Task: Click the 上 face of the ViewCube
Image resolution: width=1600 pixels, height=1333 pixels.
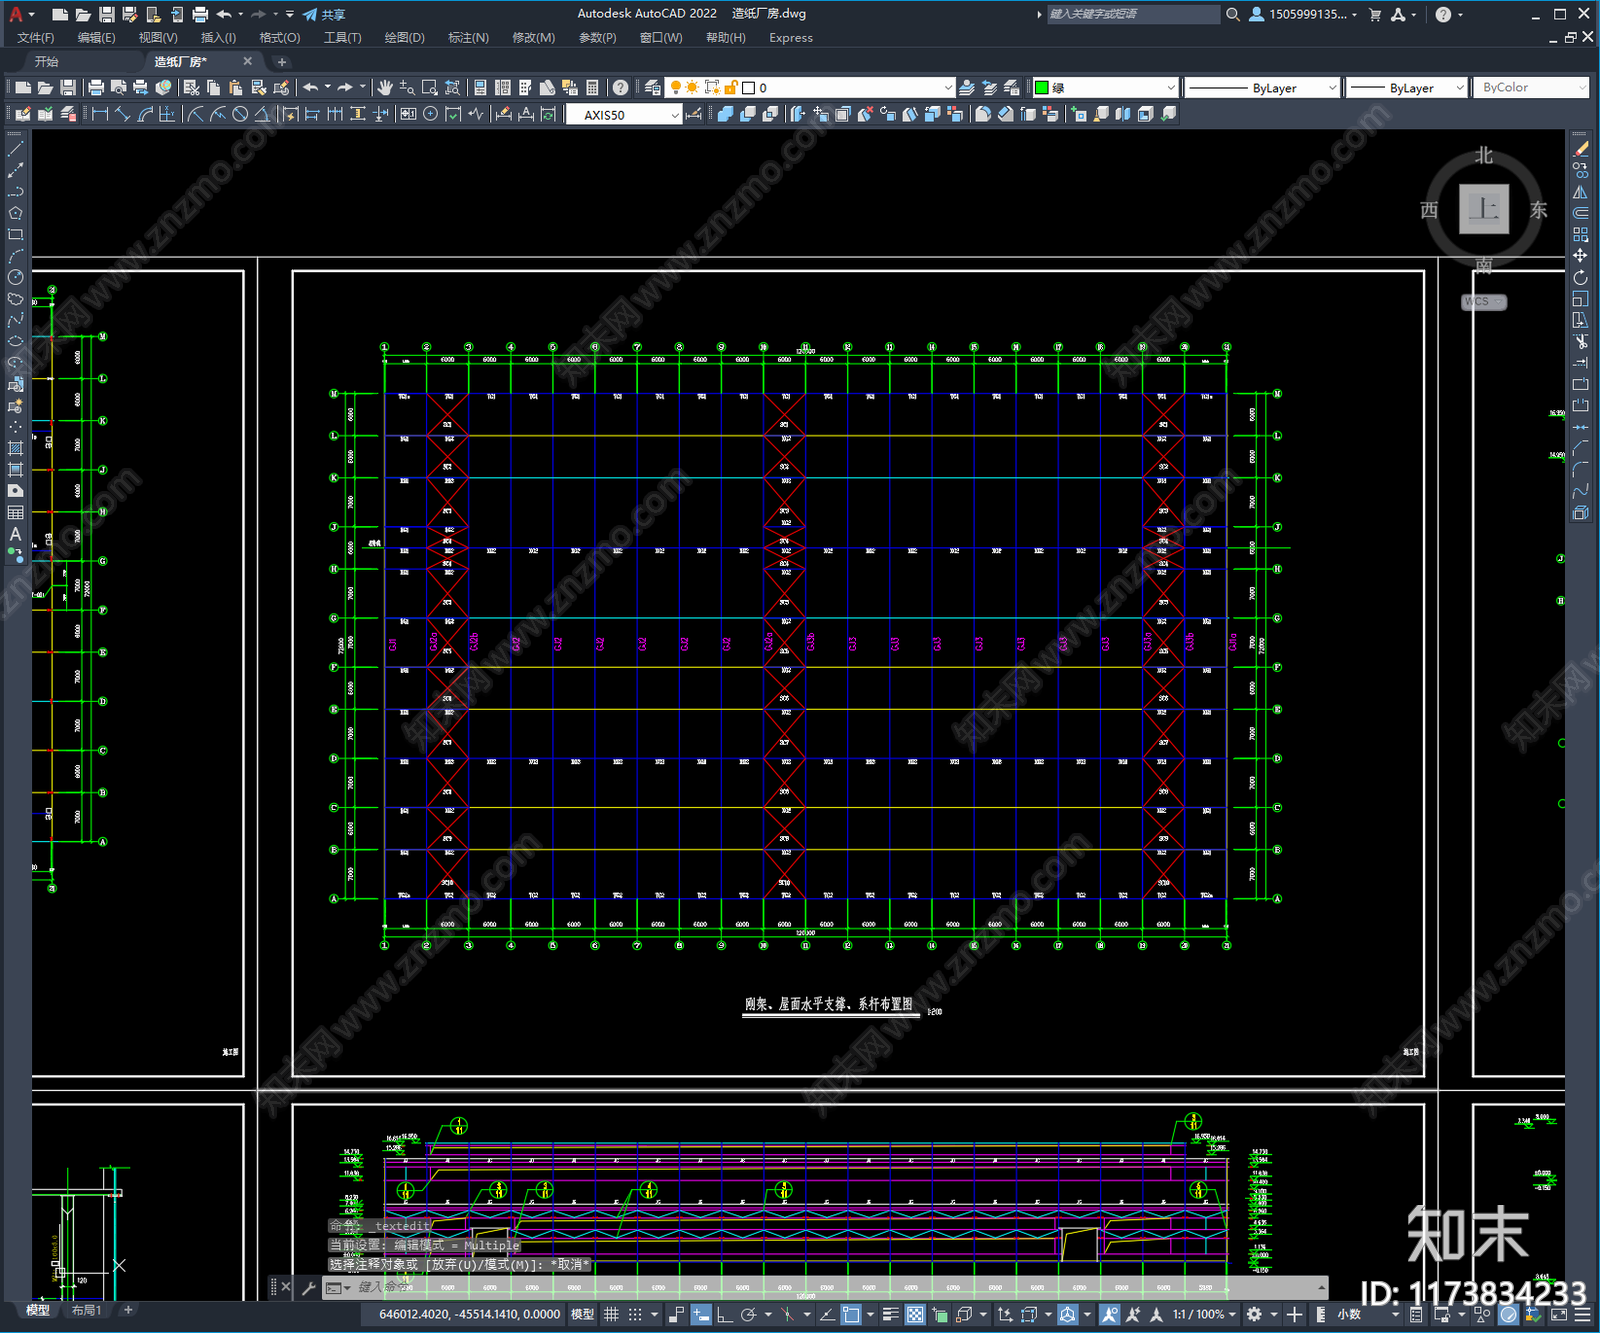Action: 1484,209
